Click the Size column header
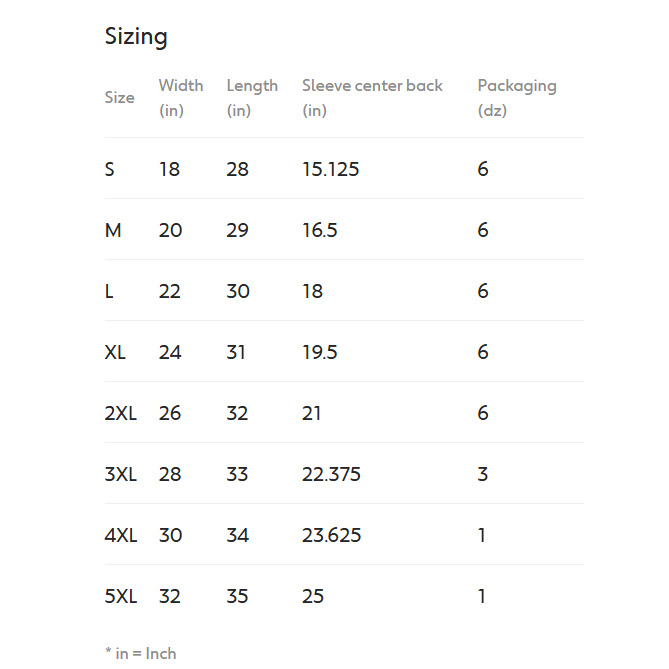The image size is (669, 669). click(119, 98)
